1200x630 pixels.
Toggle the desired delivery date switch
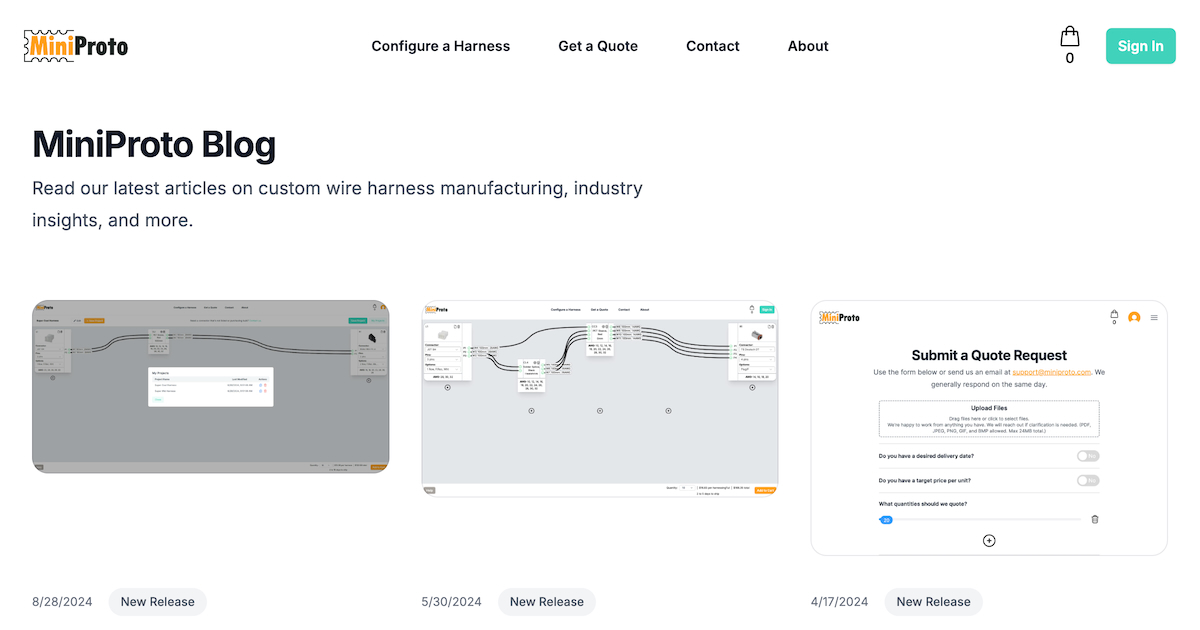(1087, 456)
